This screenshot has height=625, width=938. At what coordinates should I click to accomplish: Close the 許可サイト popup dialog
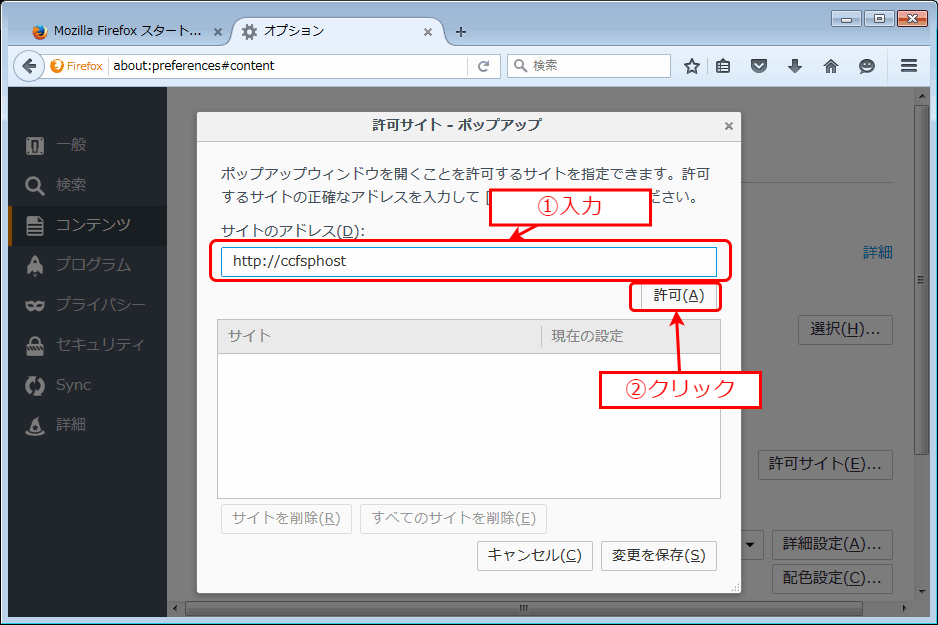click(729, 126)
